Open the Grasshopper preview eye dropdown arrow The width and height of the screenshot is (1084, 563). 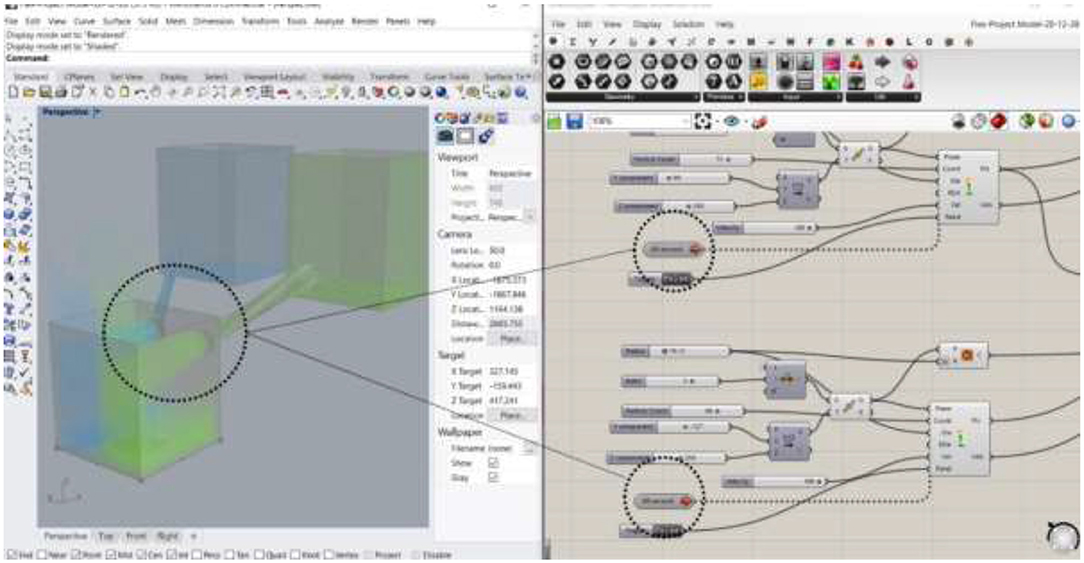(x=744, y=122)
